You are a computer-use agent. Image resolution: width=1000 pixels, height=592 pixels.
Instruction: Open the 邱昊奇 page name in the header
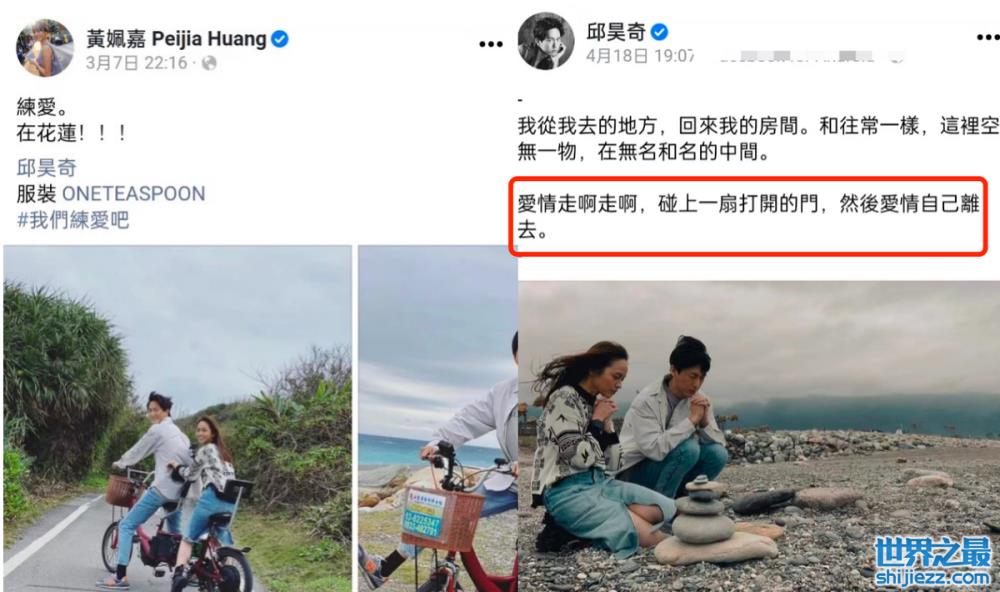coord(616,31)
